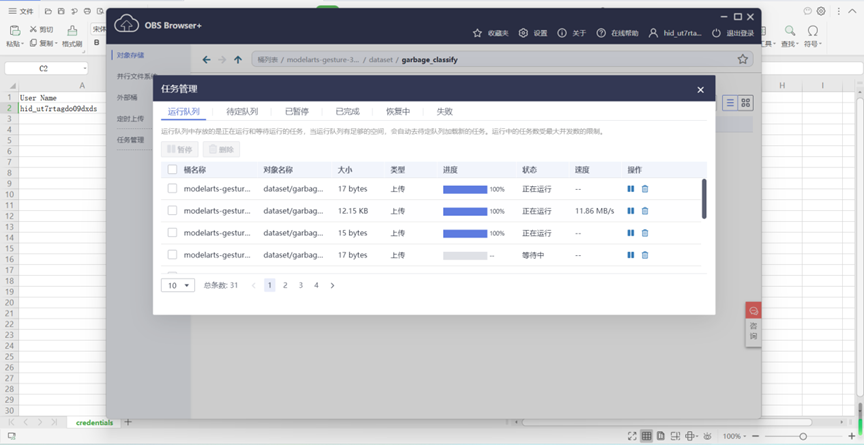864x445 pixels.
Task: Select the 运行队列 running queue tab
Action: point(183,111)
